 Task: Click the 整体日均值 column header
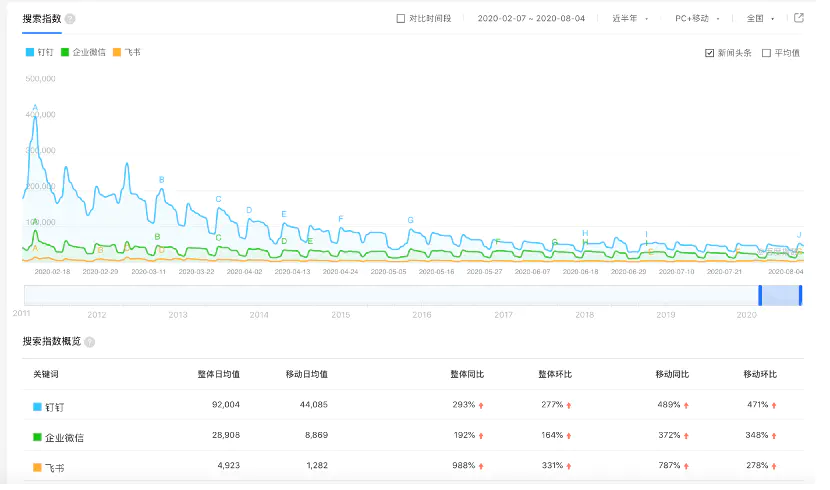point(219,374)
